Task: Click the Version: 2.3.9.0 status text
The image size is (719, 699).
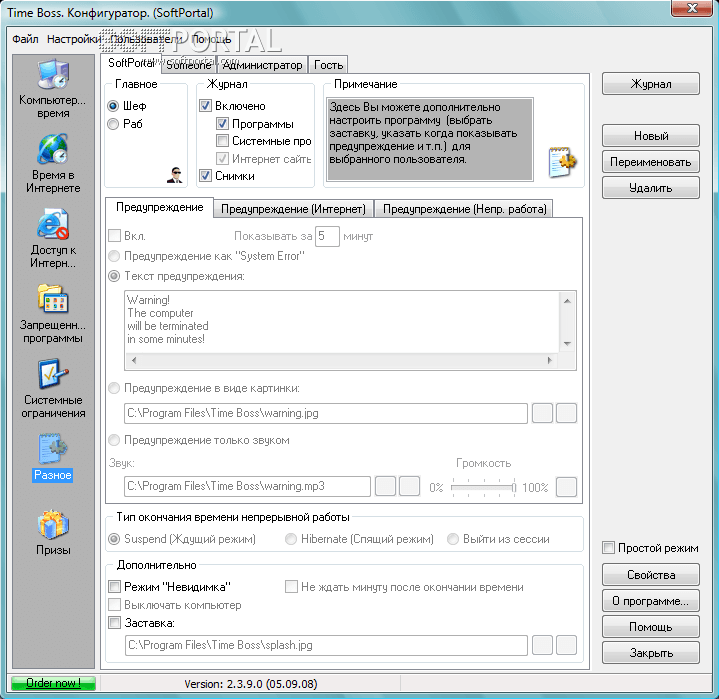Action: (x=250, y=684)
